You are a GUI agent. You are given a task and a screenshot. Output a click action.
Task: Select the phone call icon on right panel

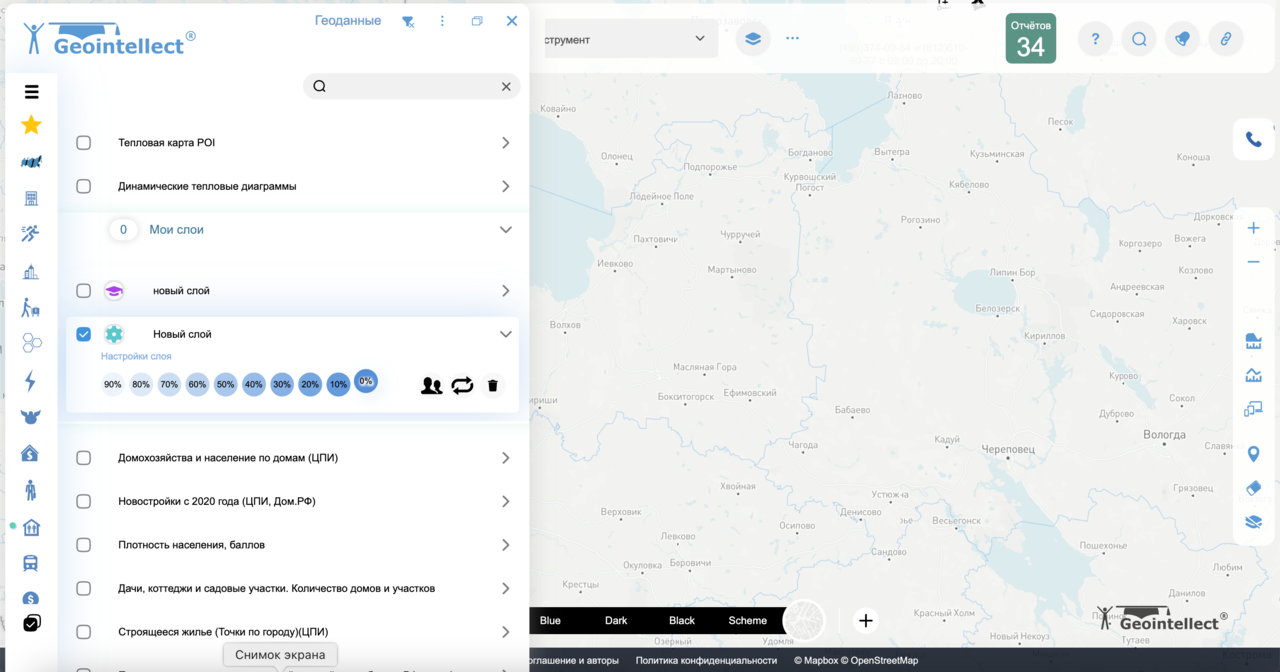(1253, 139)
